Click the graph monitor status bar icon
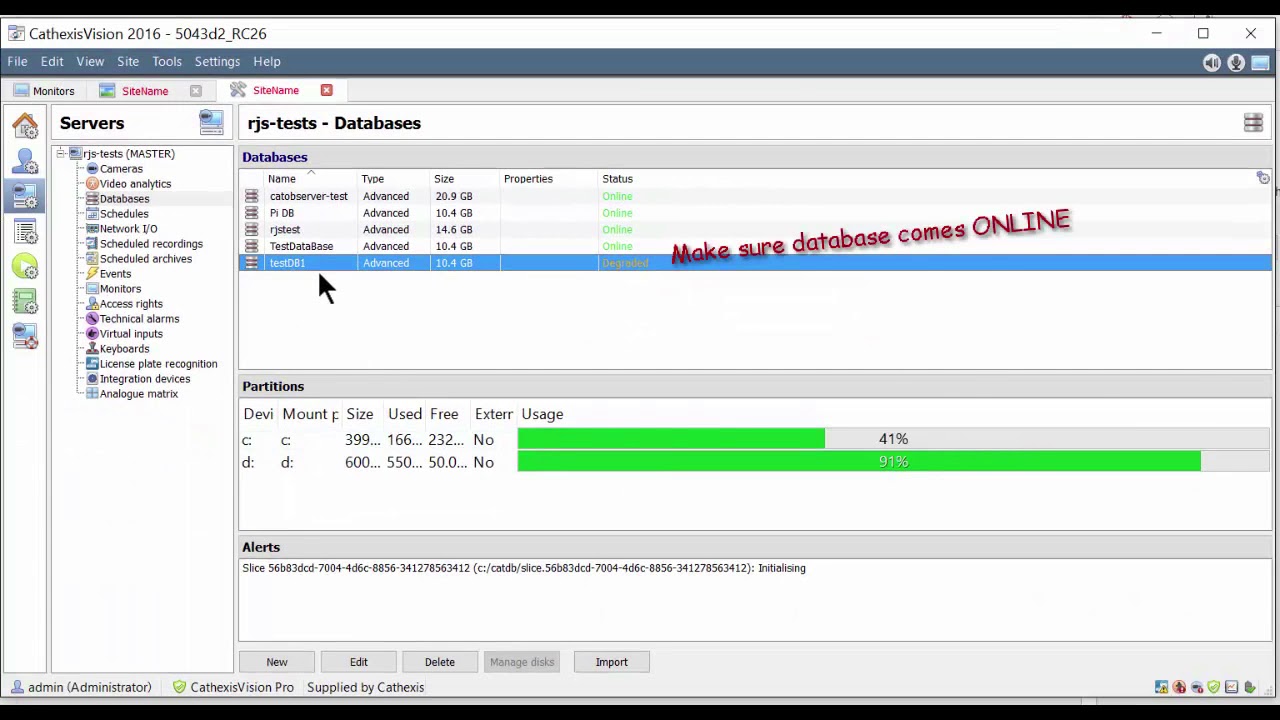This screenshot has width=1280, height=720. click(1231, 687)
